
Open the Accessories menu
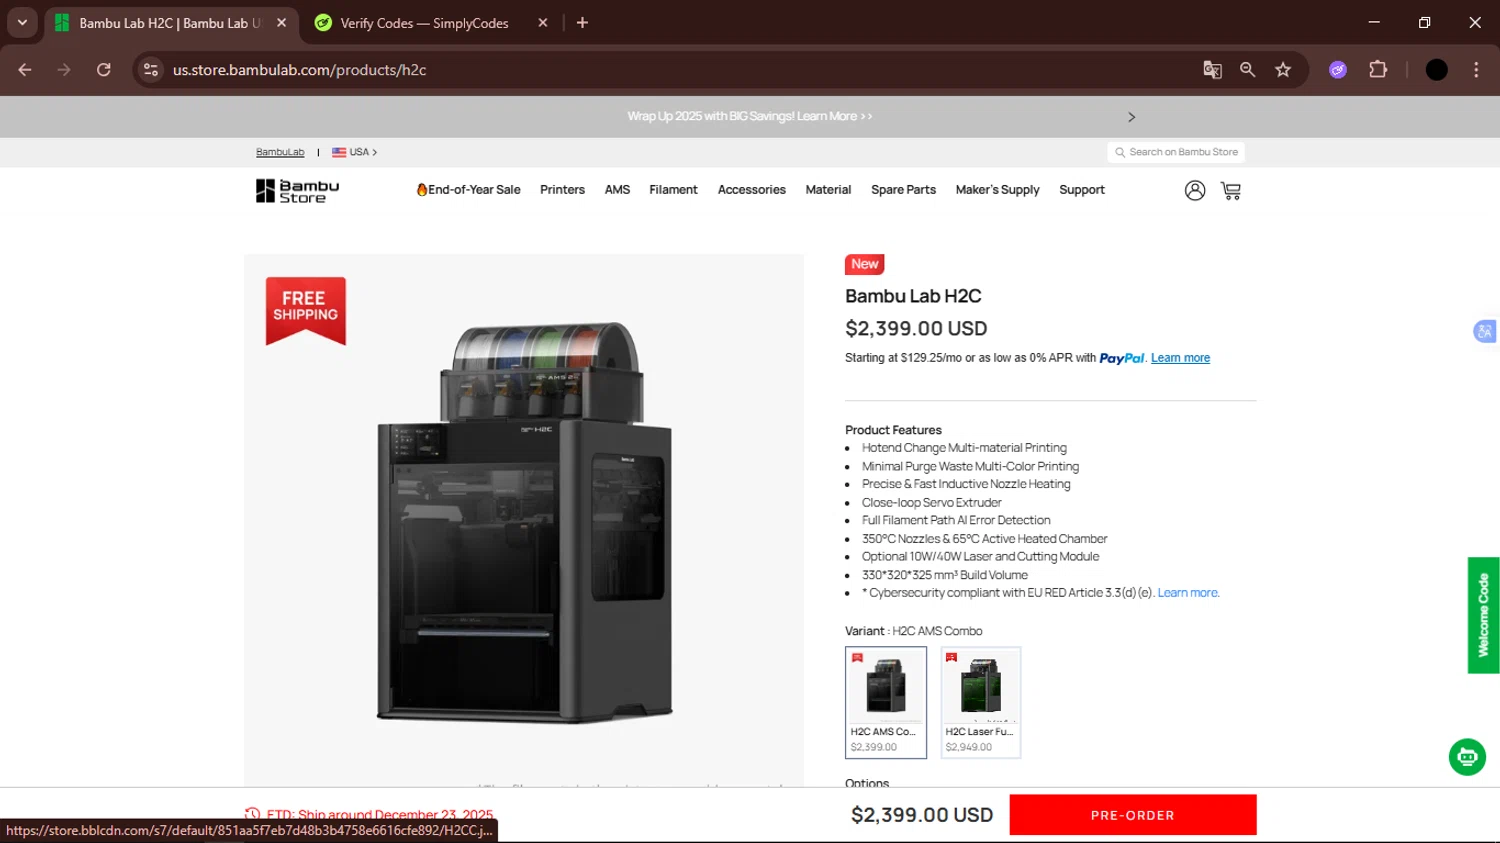751,190
